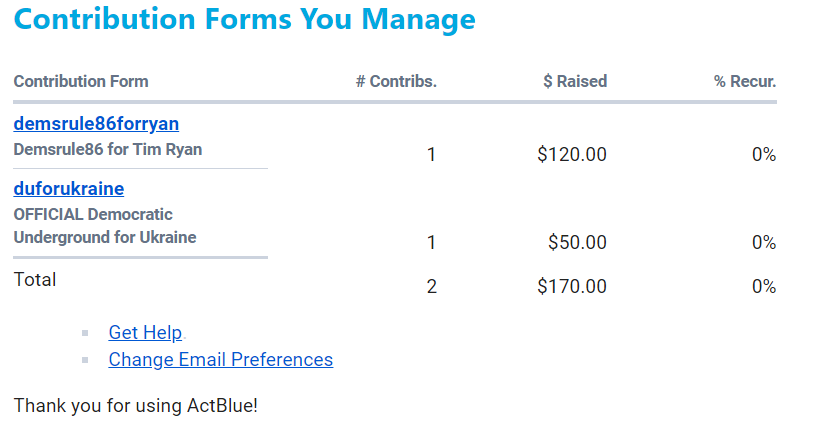Click the total contributions count of 2

pos(432,287)
